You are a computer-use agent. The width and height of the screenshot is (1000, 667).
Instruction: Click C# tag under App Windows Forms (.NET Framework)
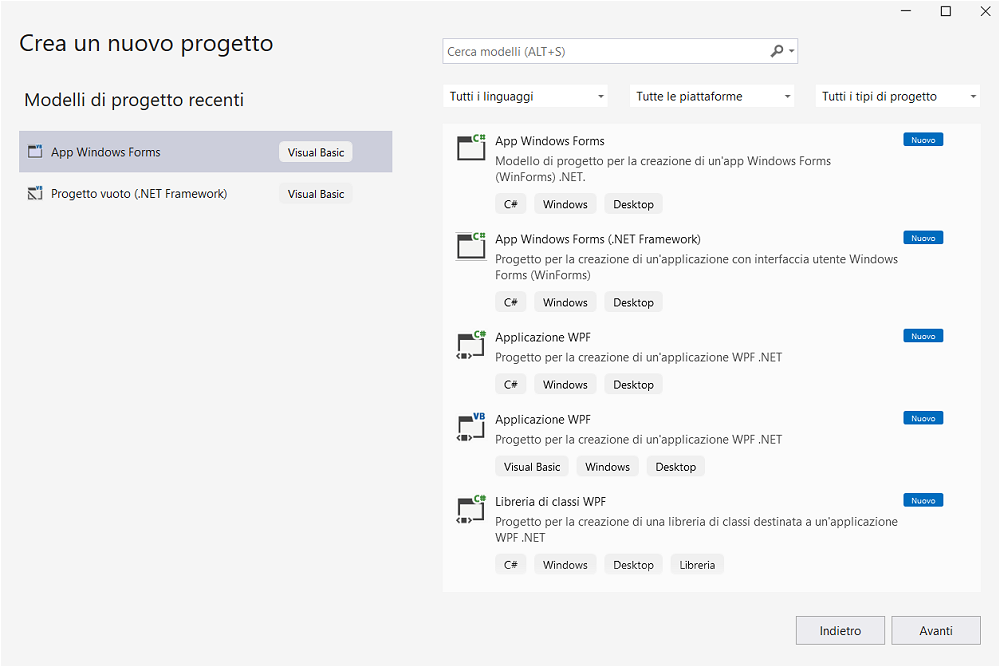tap(510, 302)
